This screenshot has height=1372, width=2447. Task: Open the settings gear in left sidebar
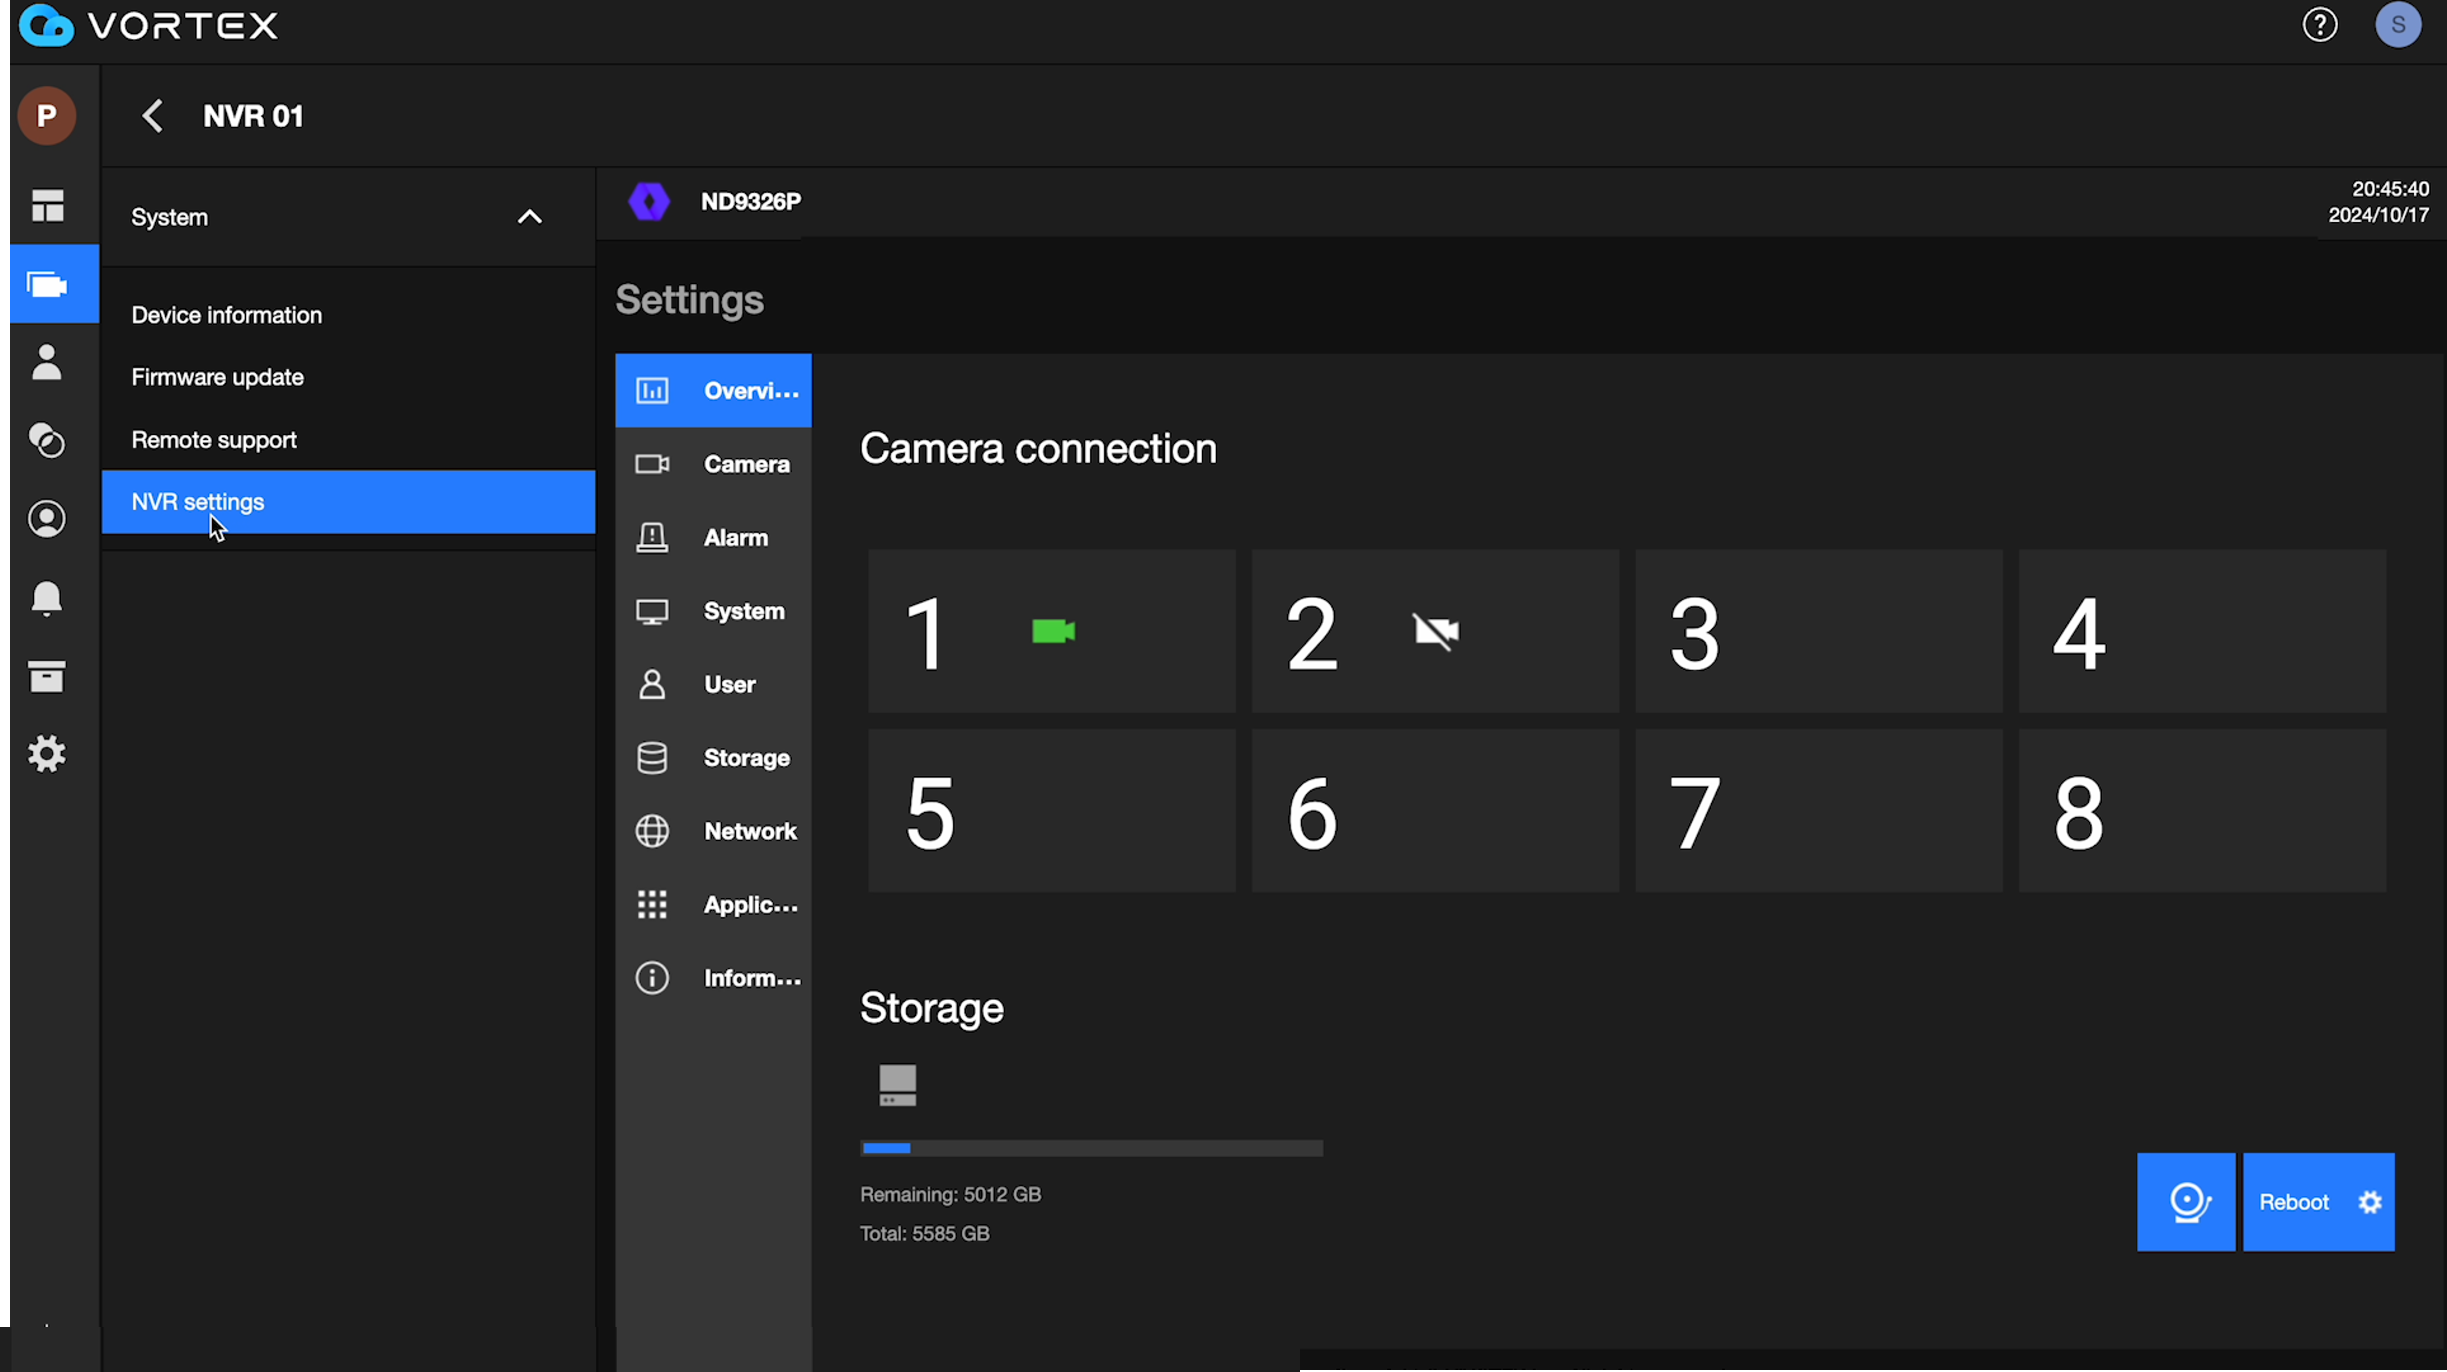pos(47,754)
